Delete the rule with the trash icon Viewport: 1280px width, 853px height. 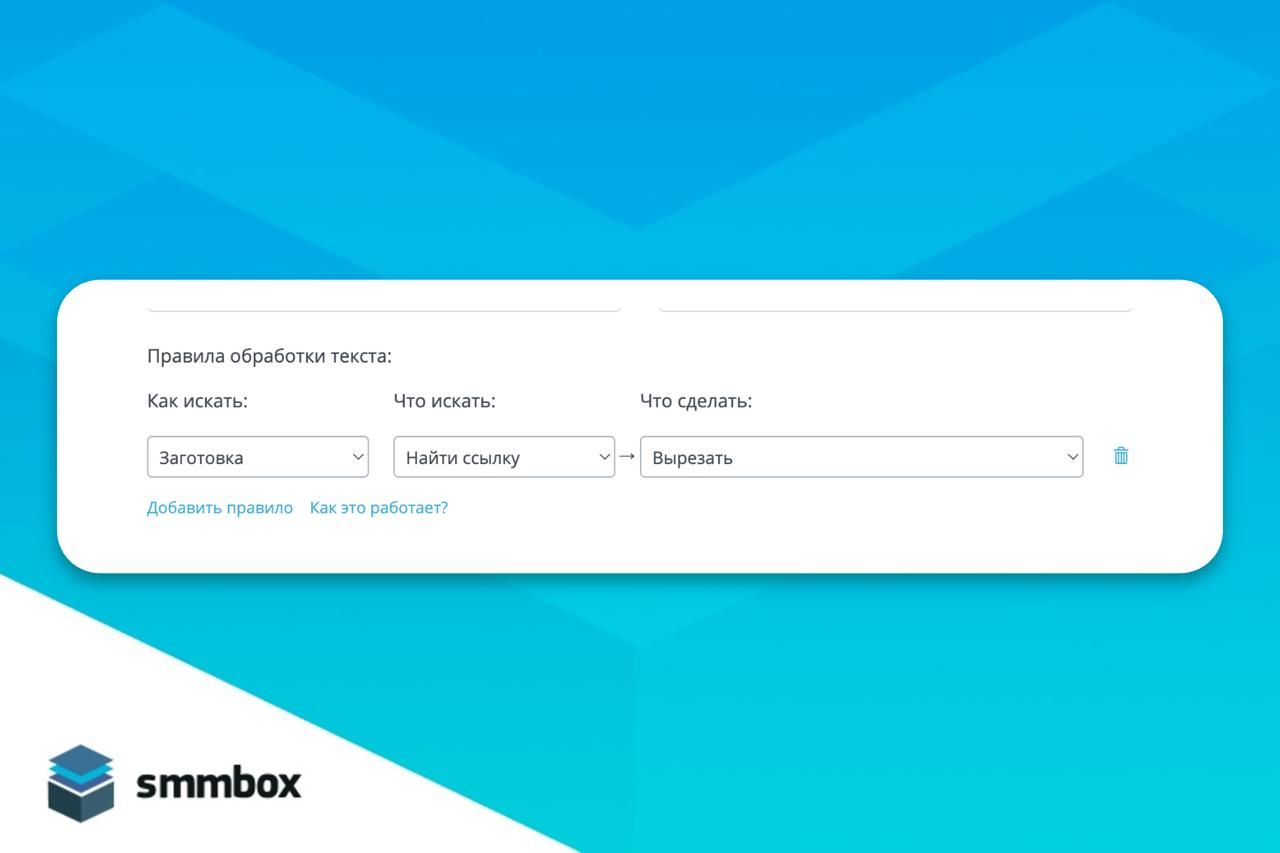[1121, 456]
